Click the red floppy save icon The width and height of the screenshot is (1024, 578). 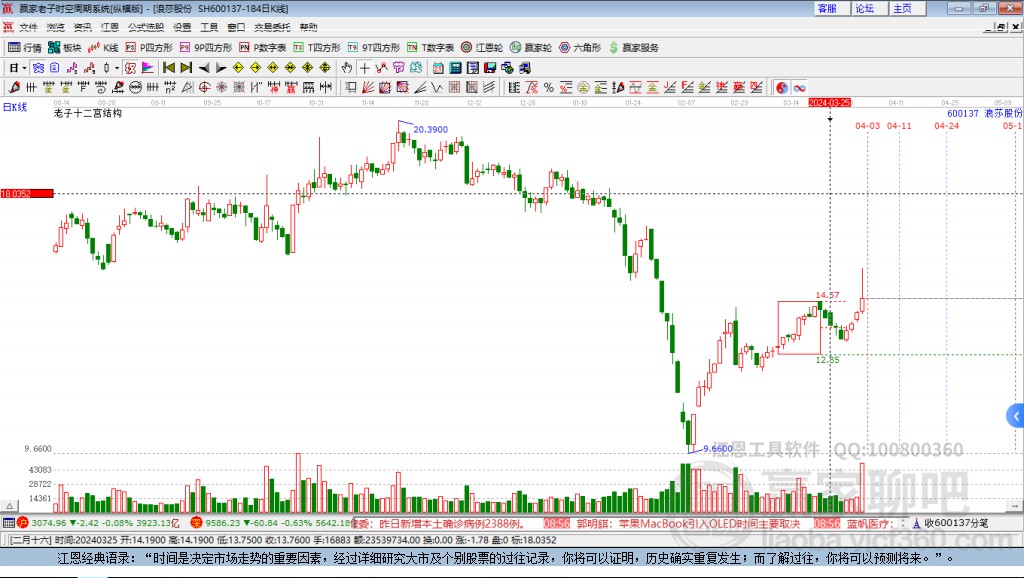pos(490,68)
